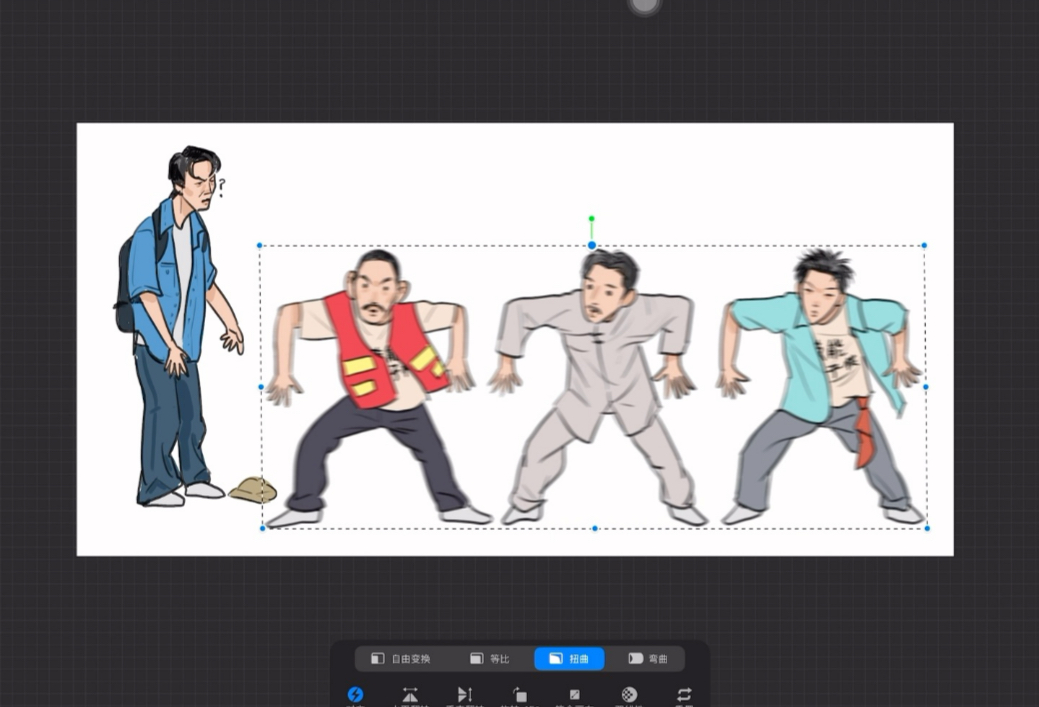
Task: Click the top-right corner transform node
Action: (x=924, y=246)
